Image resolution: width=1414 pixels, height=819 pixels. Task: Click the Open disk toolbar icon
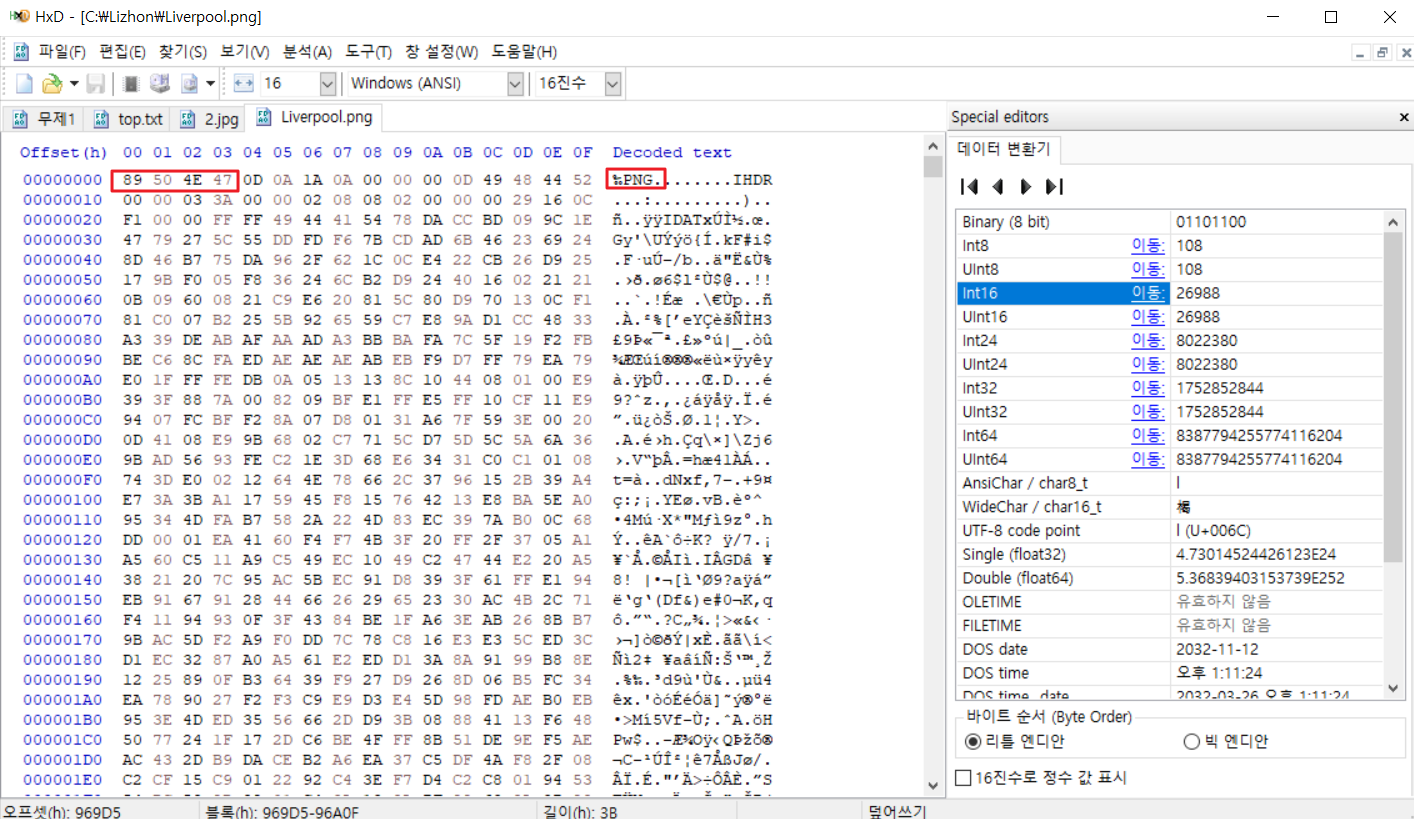pyautogui.click(x=160, y=84)
